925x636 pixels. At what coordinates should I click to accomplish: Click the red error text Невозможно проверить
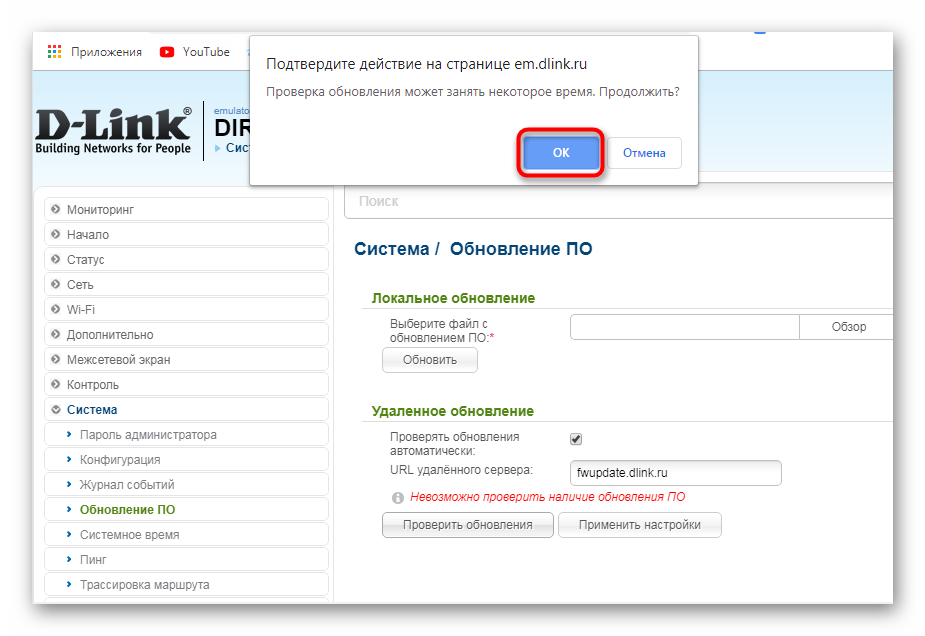[547, 497]
